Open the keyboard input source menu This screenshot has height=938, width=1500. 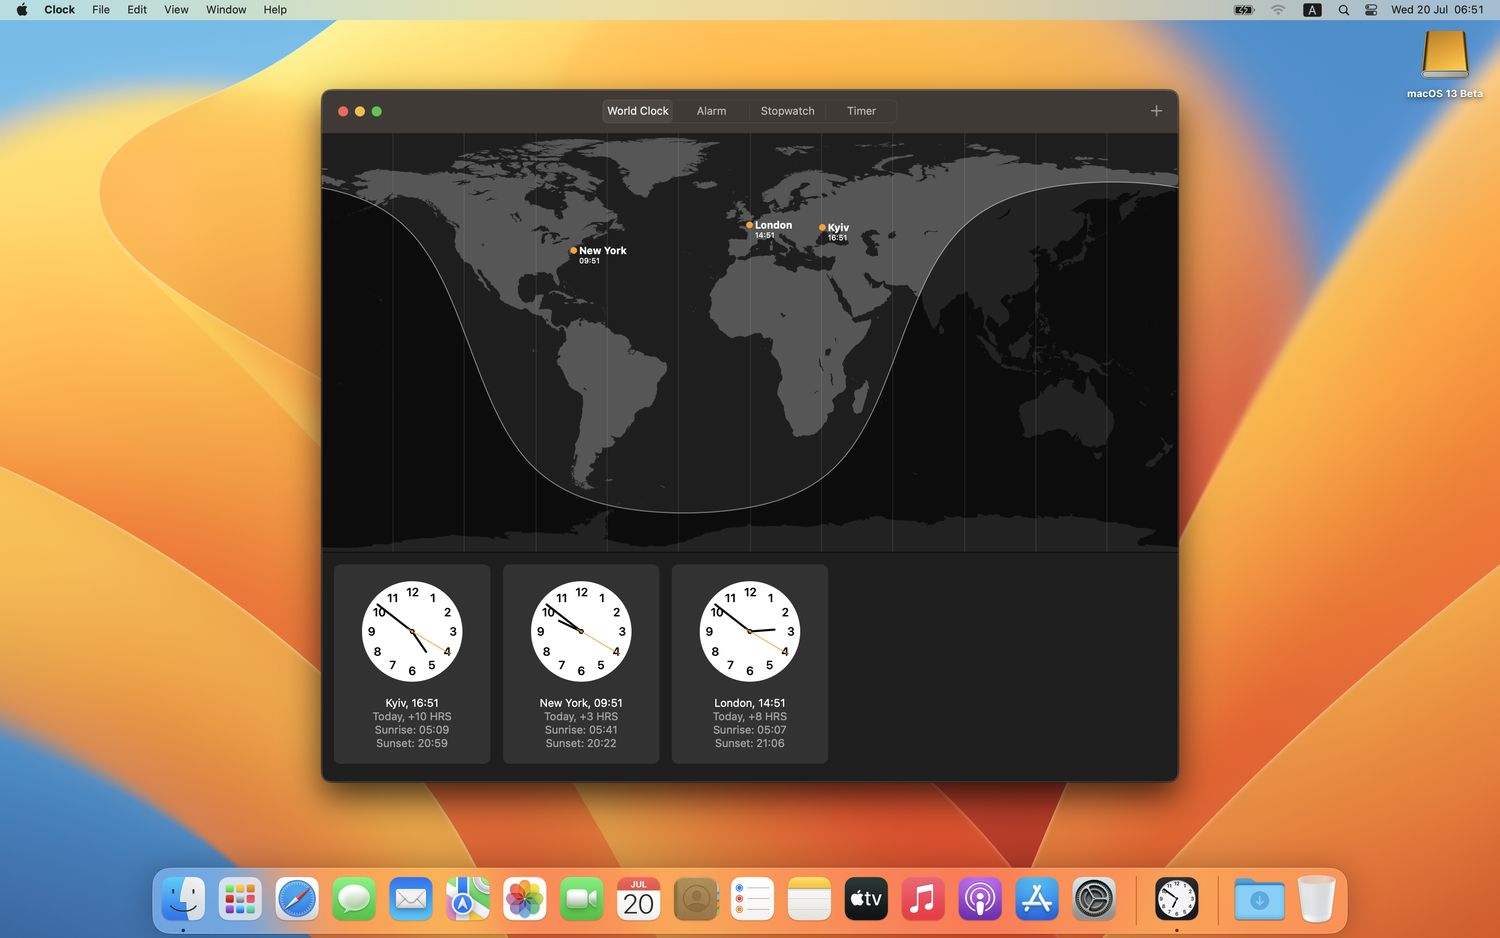[x=1312, y=10]
